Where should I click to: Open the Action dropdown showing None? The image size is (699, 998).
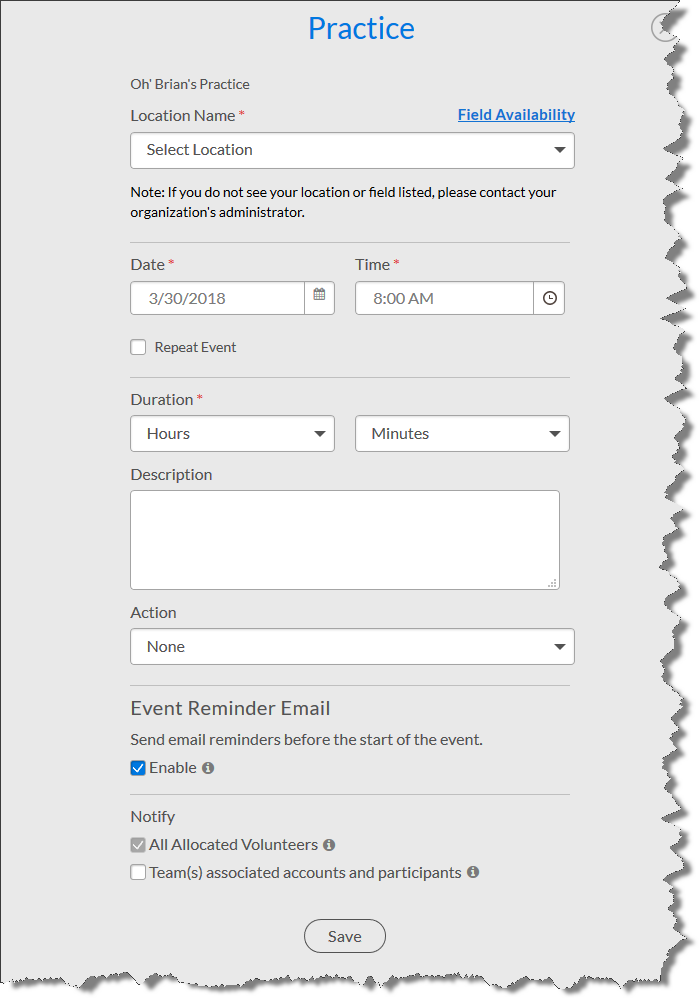[x=352, y=647]
